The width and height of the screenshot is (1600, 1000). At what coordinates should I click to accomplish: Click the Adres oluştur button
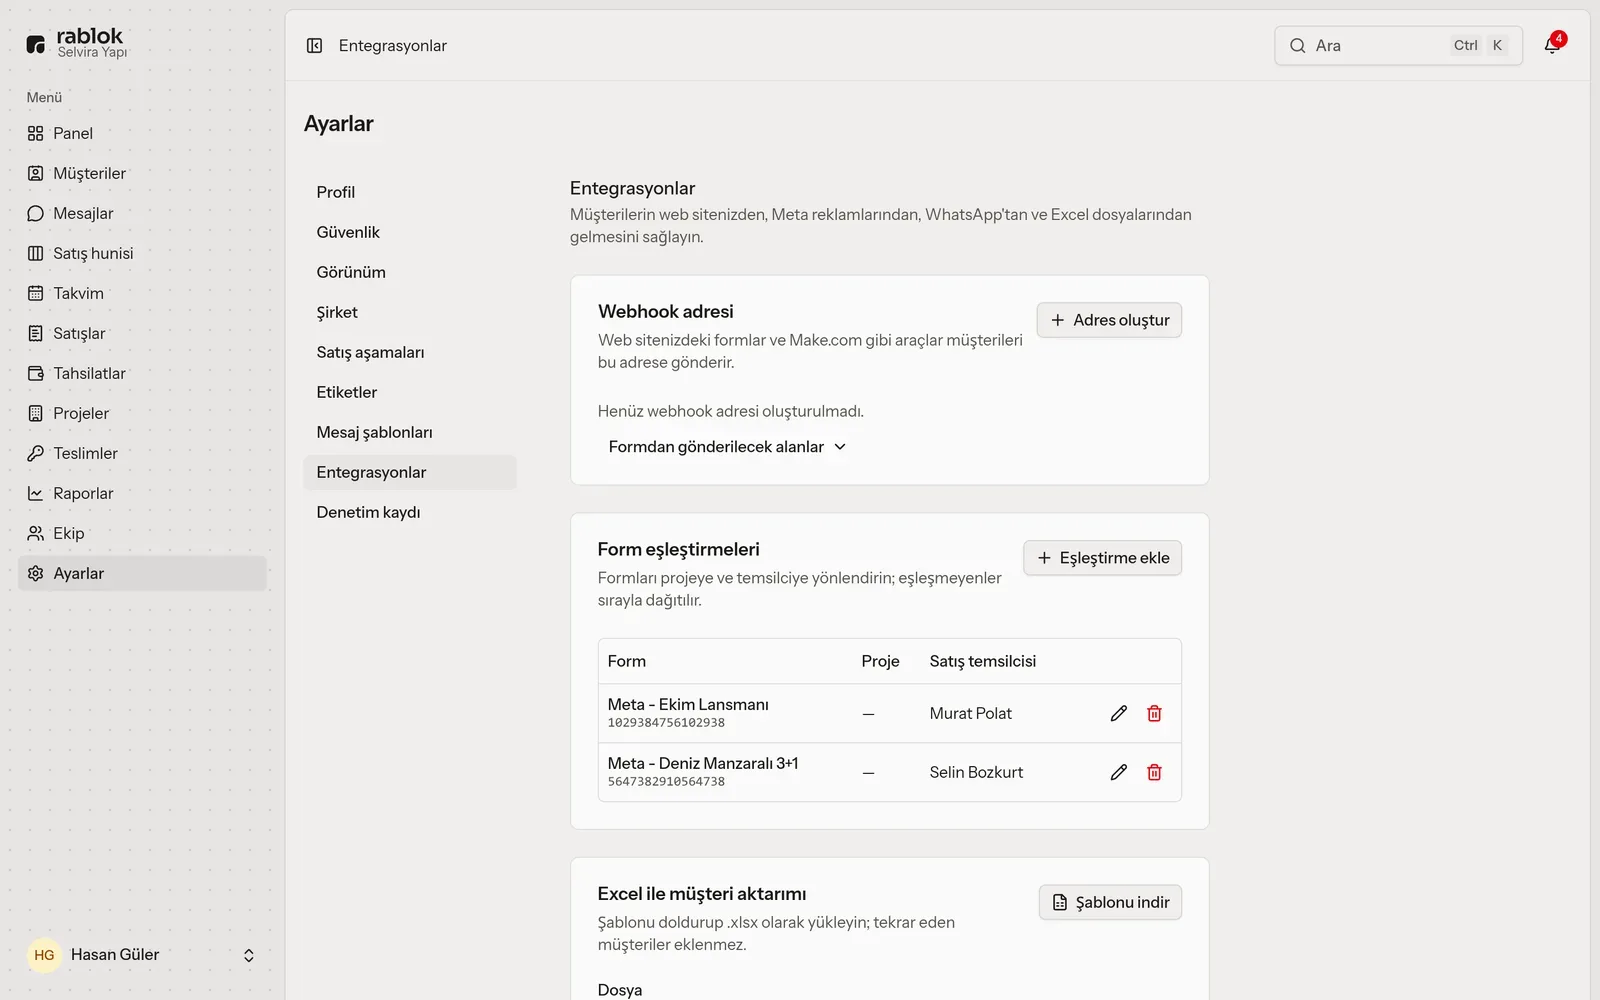point(1109,320)
